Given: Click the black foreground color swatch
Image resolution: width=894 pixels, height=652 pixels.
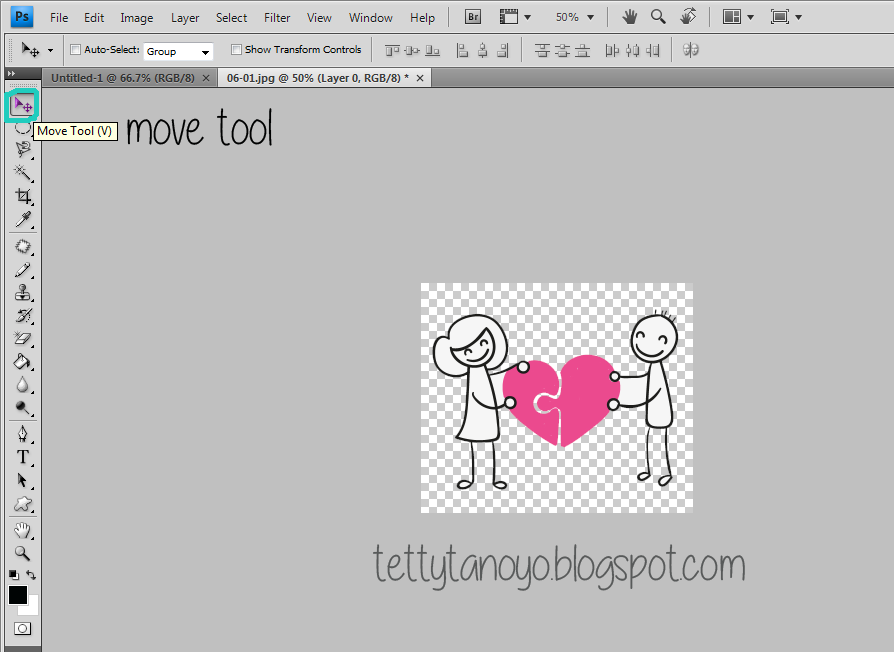Looking at the screenshot, I should click(18, 595).
